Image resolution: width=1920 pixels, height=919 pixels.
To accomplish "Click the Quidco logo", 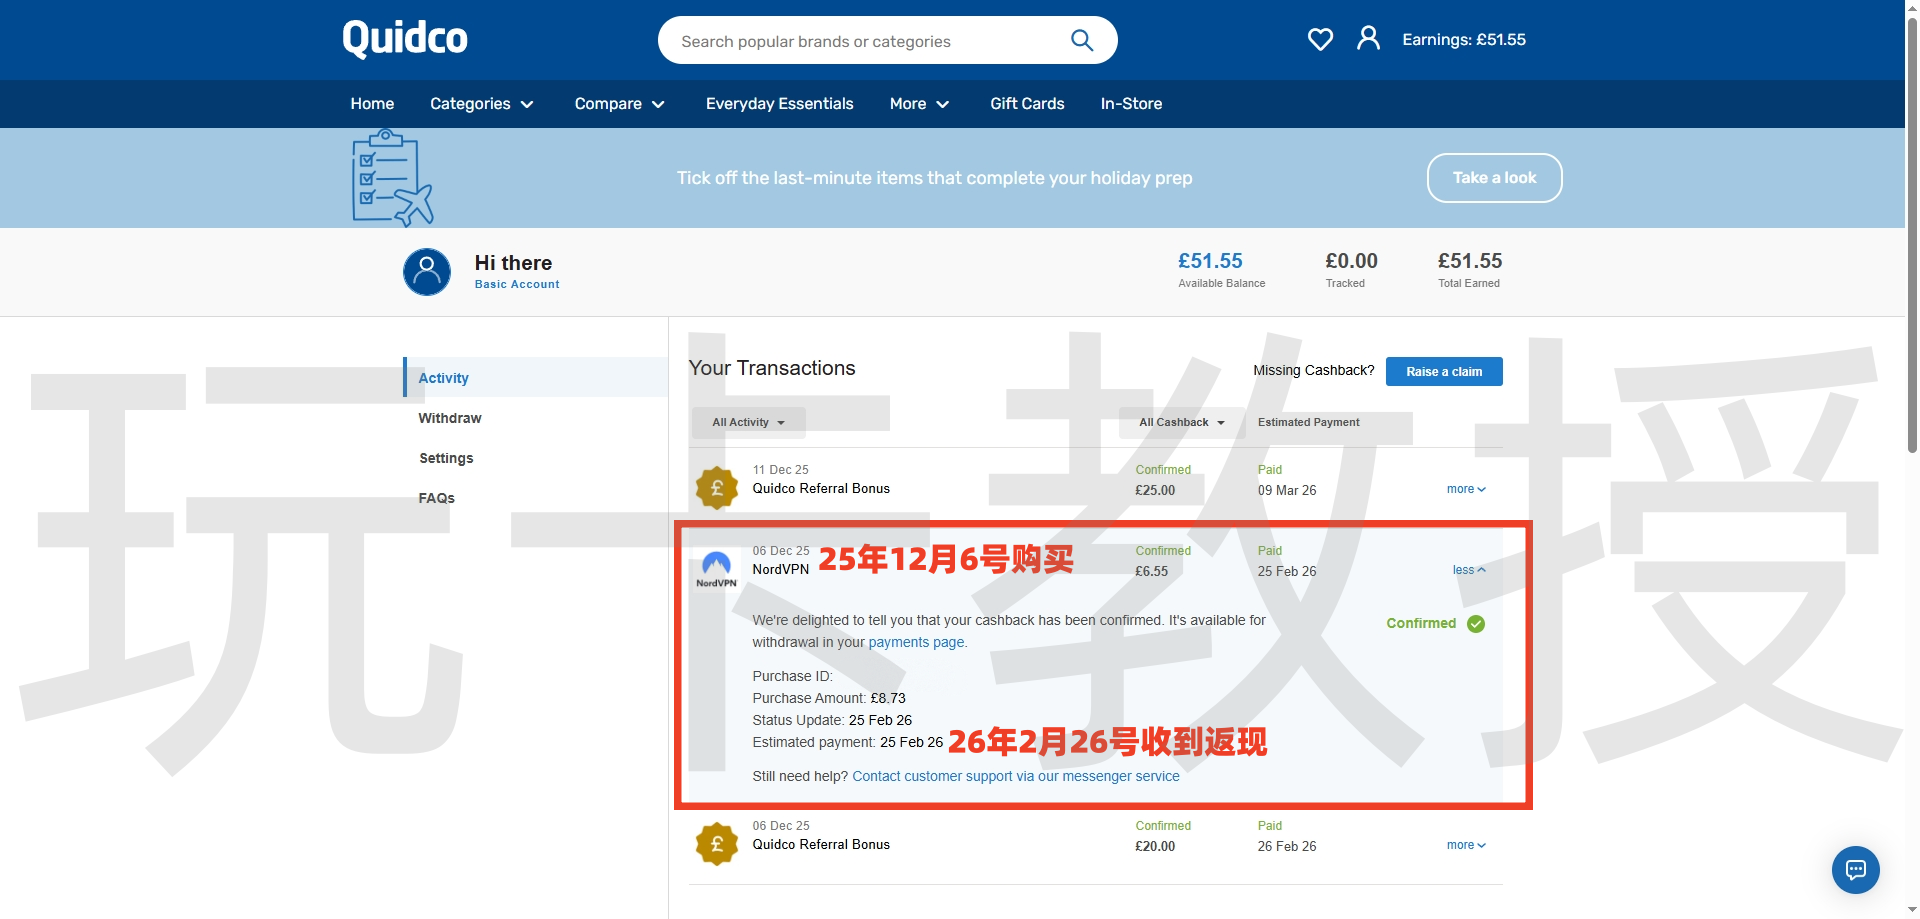I will pyautogui.click(x=404, y=38).
